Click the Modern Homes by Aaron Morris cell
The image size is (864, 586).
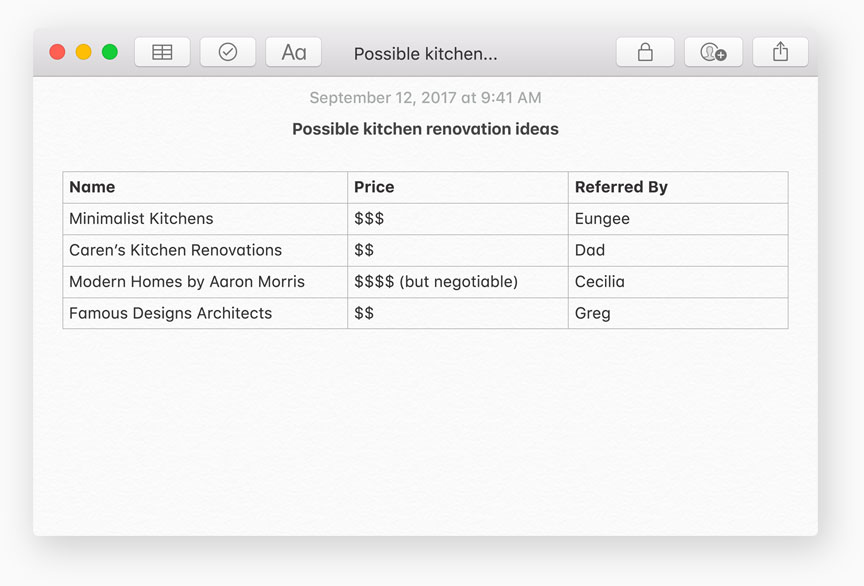coord(205,282)
